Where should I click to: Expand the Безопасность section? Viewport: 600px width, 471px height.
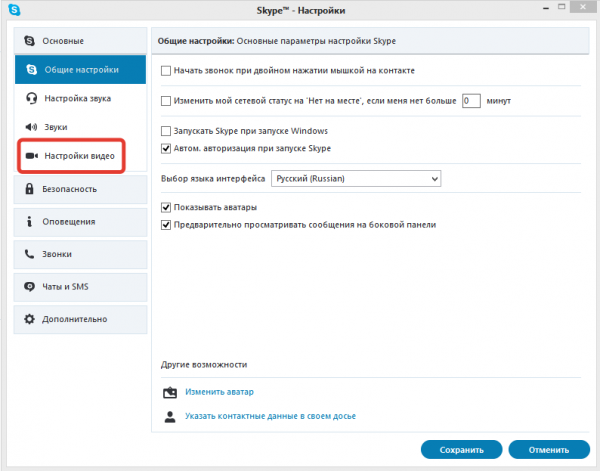(80, 189)
